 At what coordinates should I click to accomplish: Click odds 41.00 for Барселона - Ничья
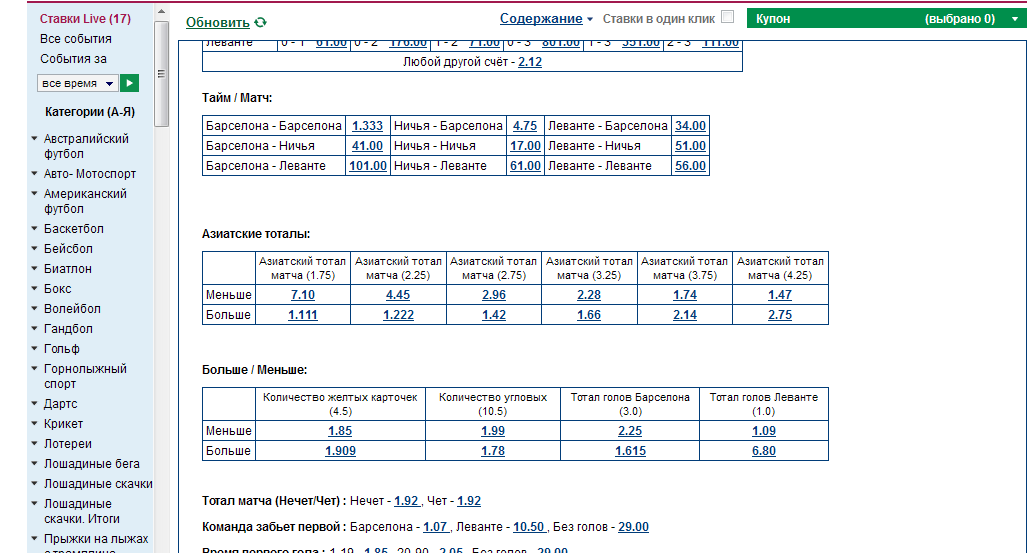tap(367, 145)
